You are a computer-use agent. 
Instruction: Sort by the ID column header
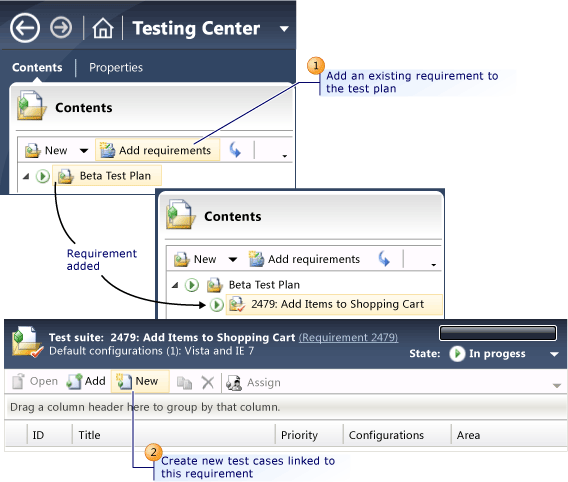click(x=50, y=435)
